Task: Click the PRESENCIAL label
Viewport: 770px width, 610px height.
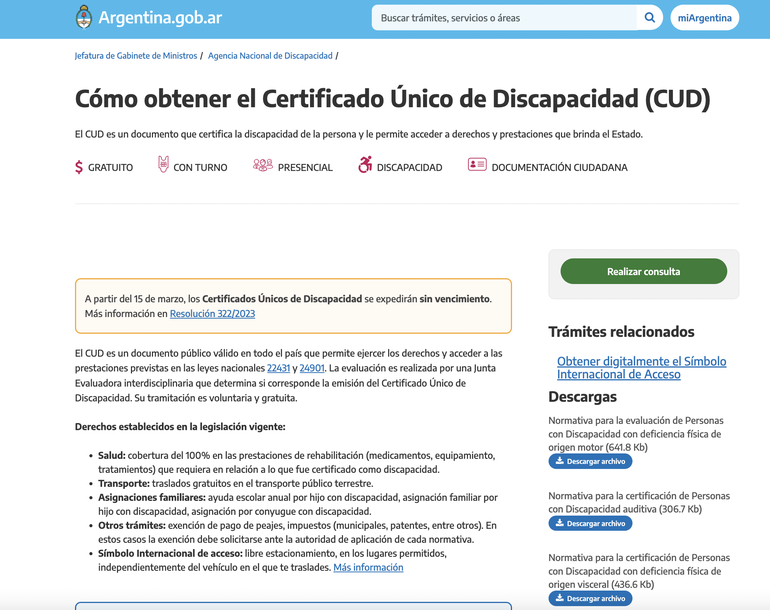Action: 305,167
